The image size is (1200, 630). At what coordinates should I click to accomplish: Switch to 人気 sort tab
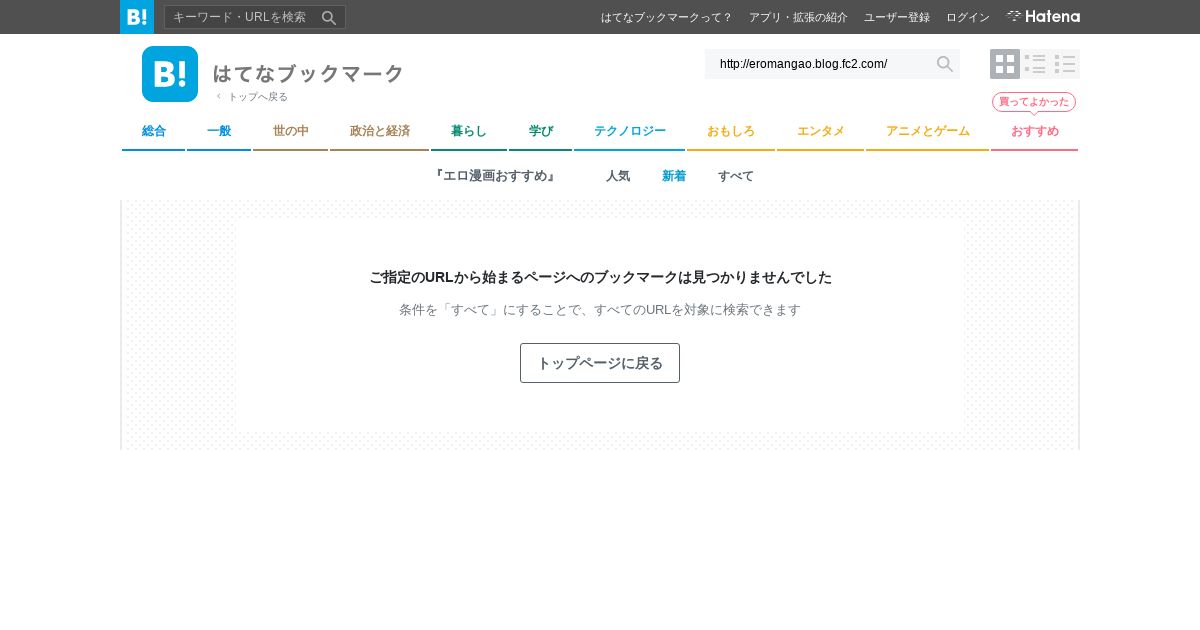618,176
